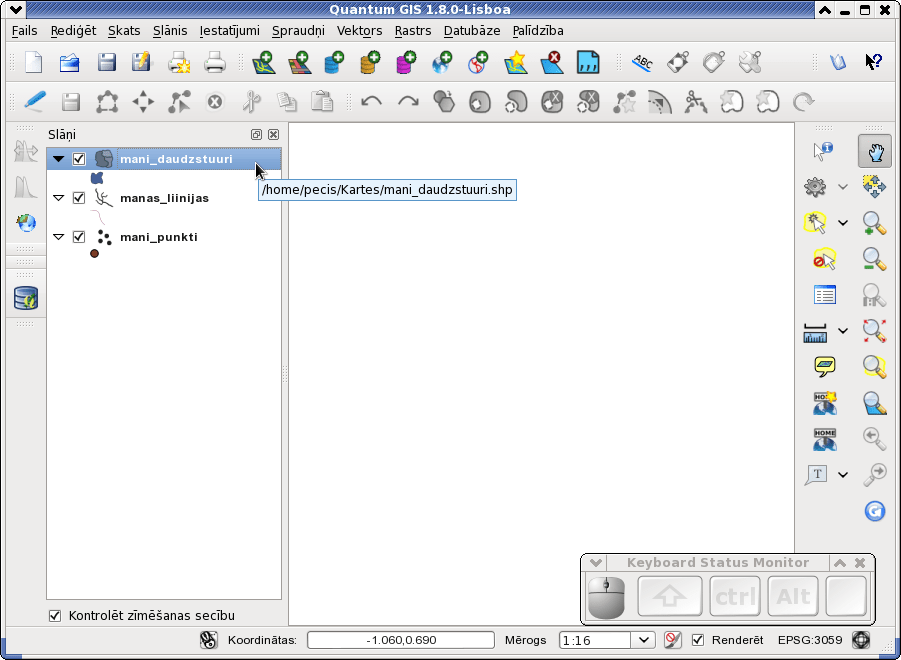Viewport: 901px width, 660px height.
Task: Click Zoom Full extent icon
Action: pos(874,331)
